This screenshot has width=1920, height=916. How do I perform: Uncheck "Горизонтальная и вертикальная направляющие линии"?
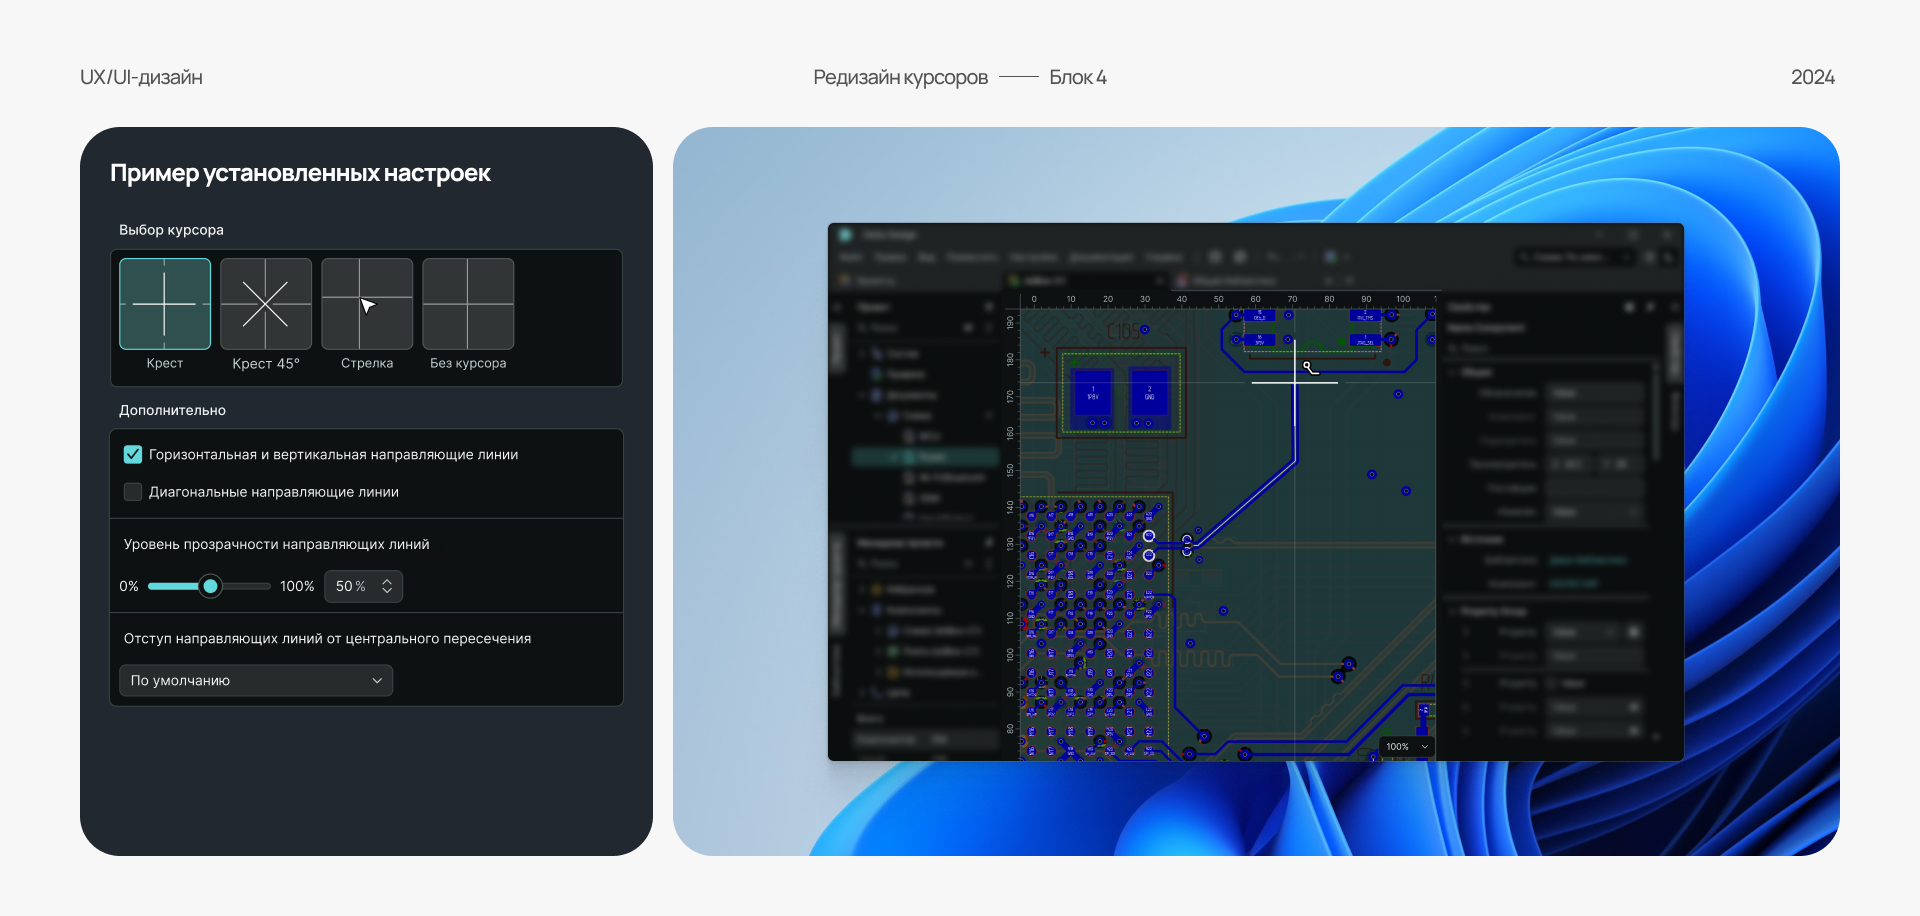[132, 454]
